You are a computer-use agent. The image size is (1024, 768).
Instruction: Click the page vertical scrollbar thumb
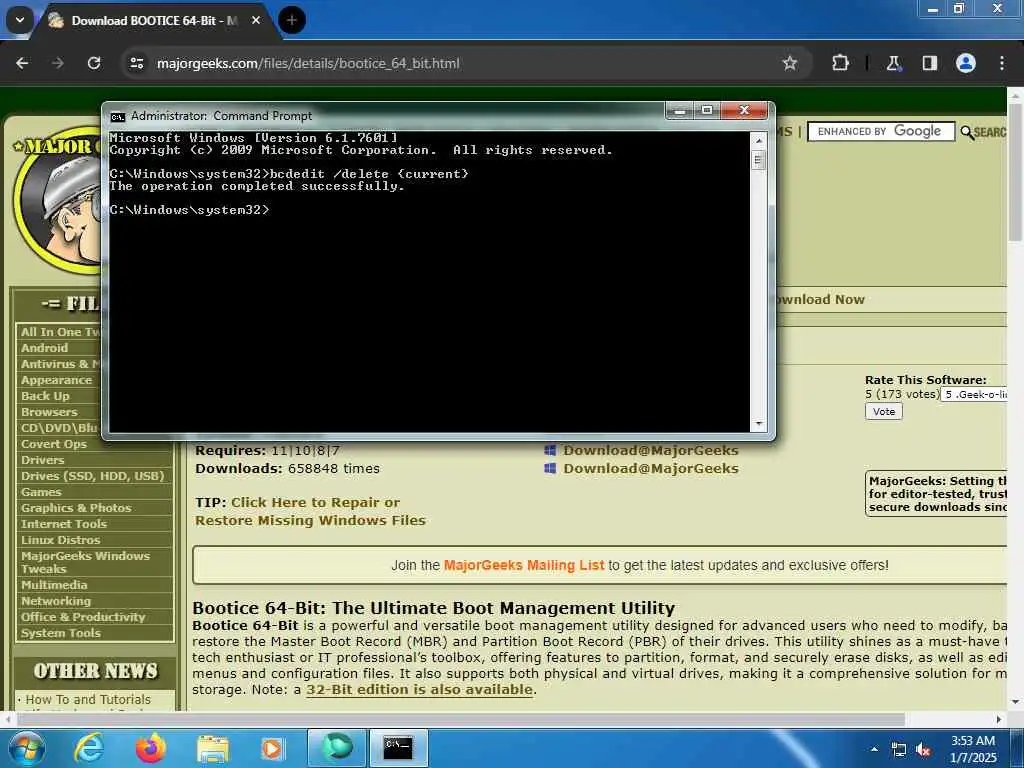tap(1016, 171)
